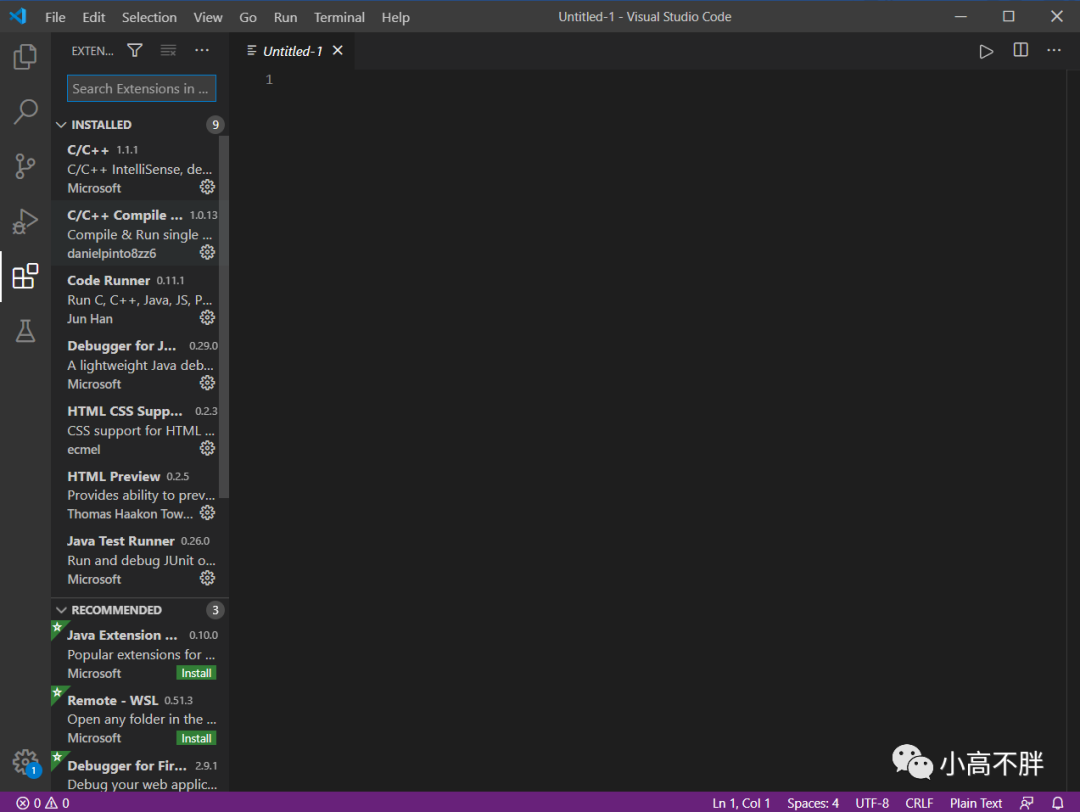1080x812 pixels.
Task: Split the editor to the right
Action: (1021, 50)
